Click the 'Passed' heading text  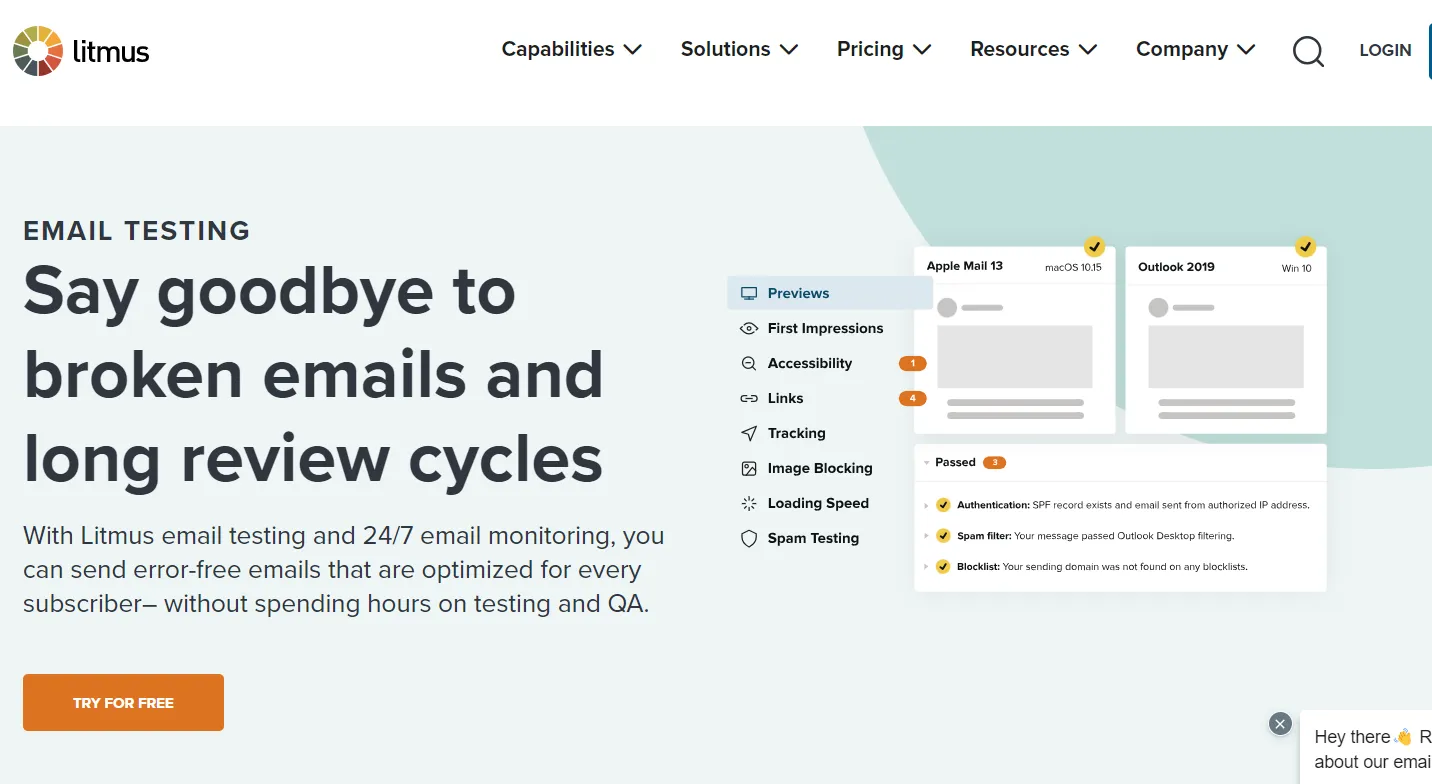pos(955,462)
